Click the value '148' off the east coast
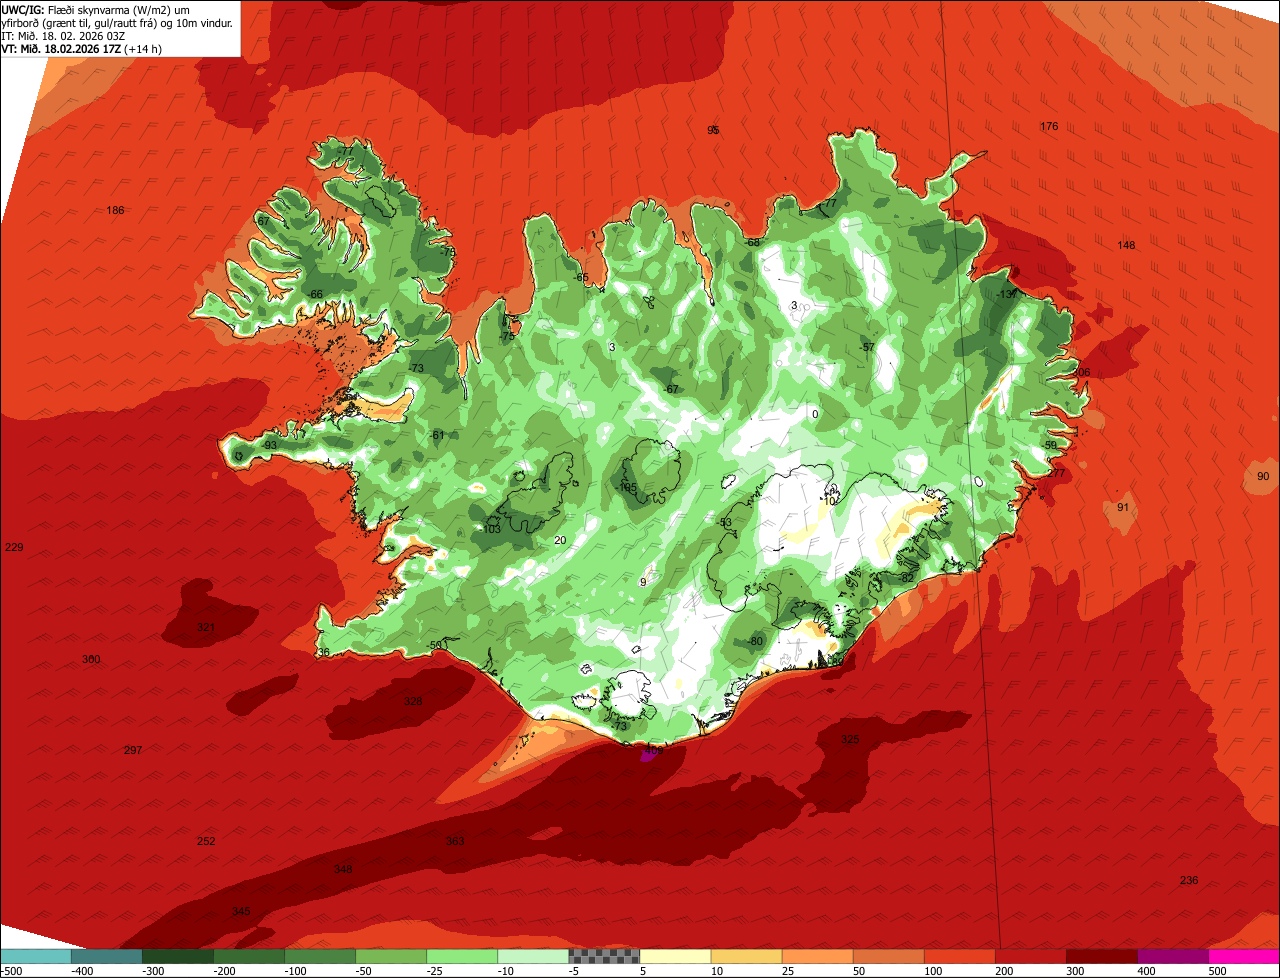The width and height of the screenshot is (1280, 978). [x=1126, y=245]
